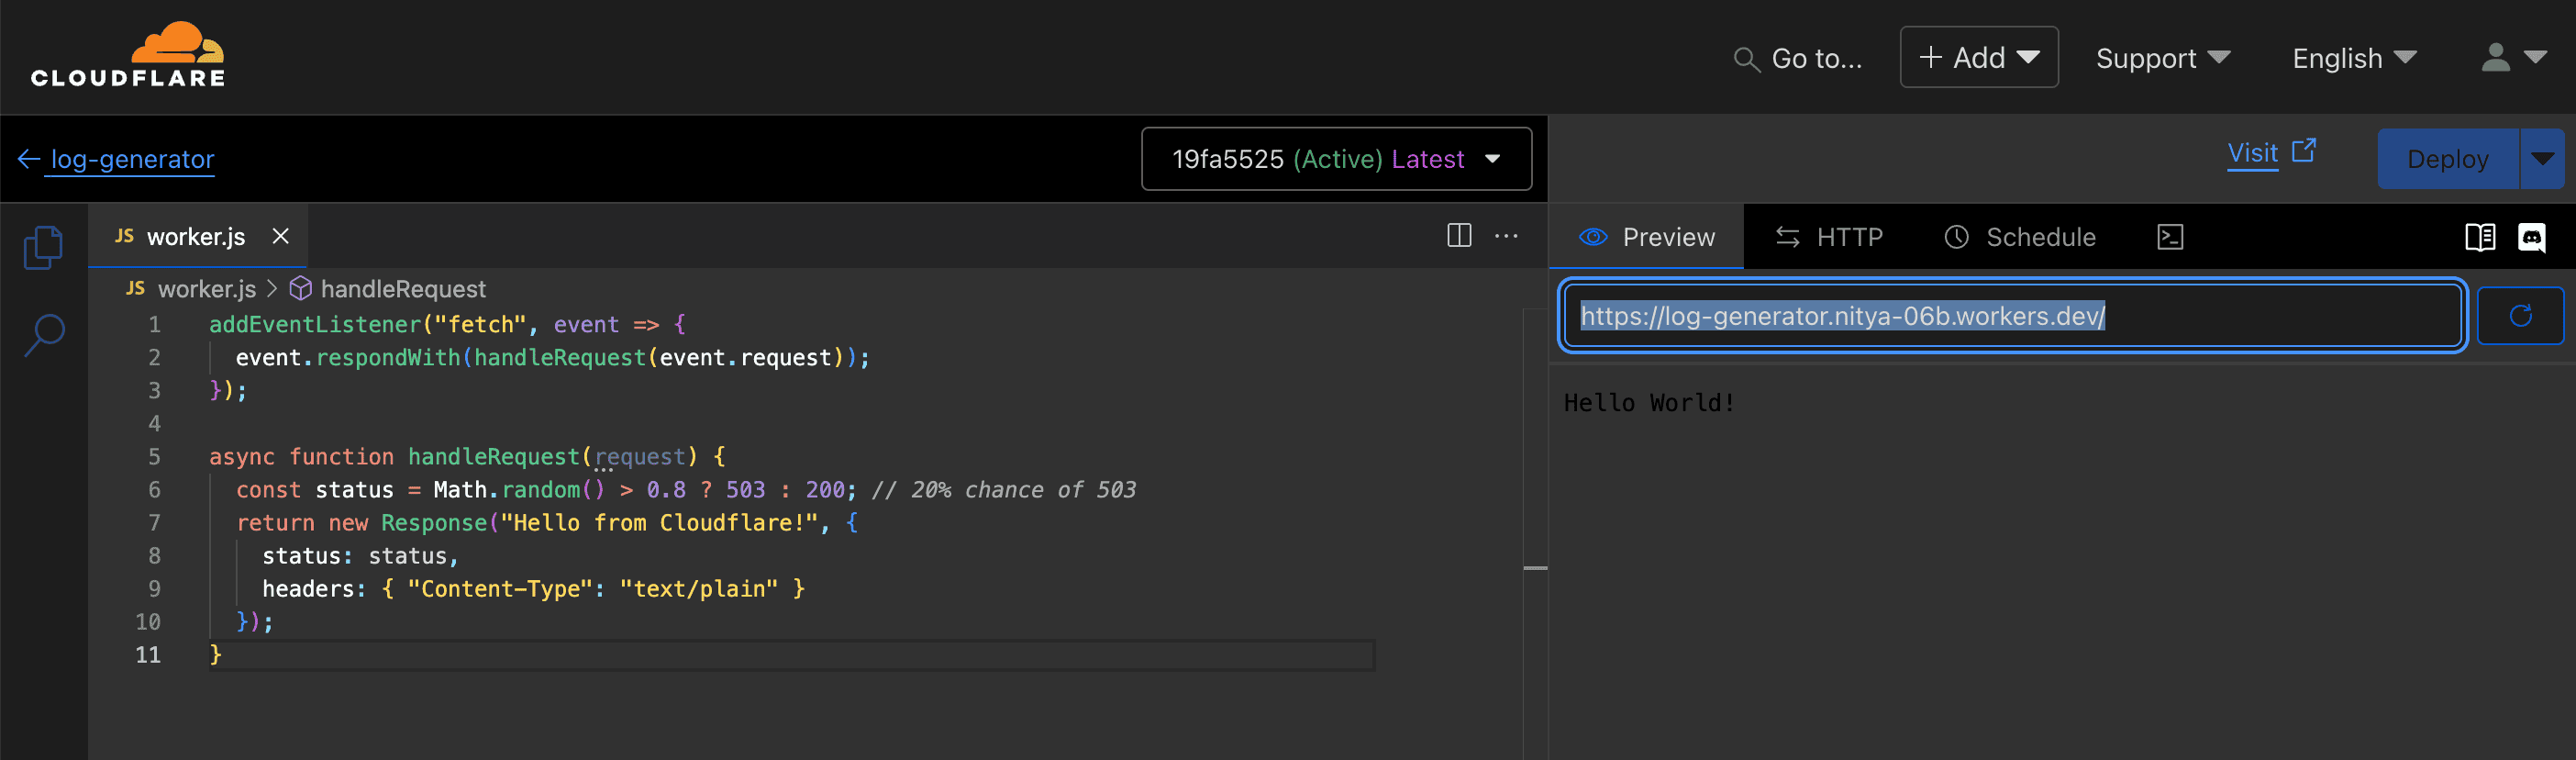The height and width of the screenshot is (760, 2576).
Task: Expand the 19fa5525 version dropdown
Action: (x=1336, y=159)
